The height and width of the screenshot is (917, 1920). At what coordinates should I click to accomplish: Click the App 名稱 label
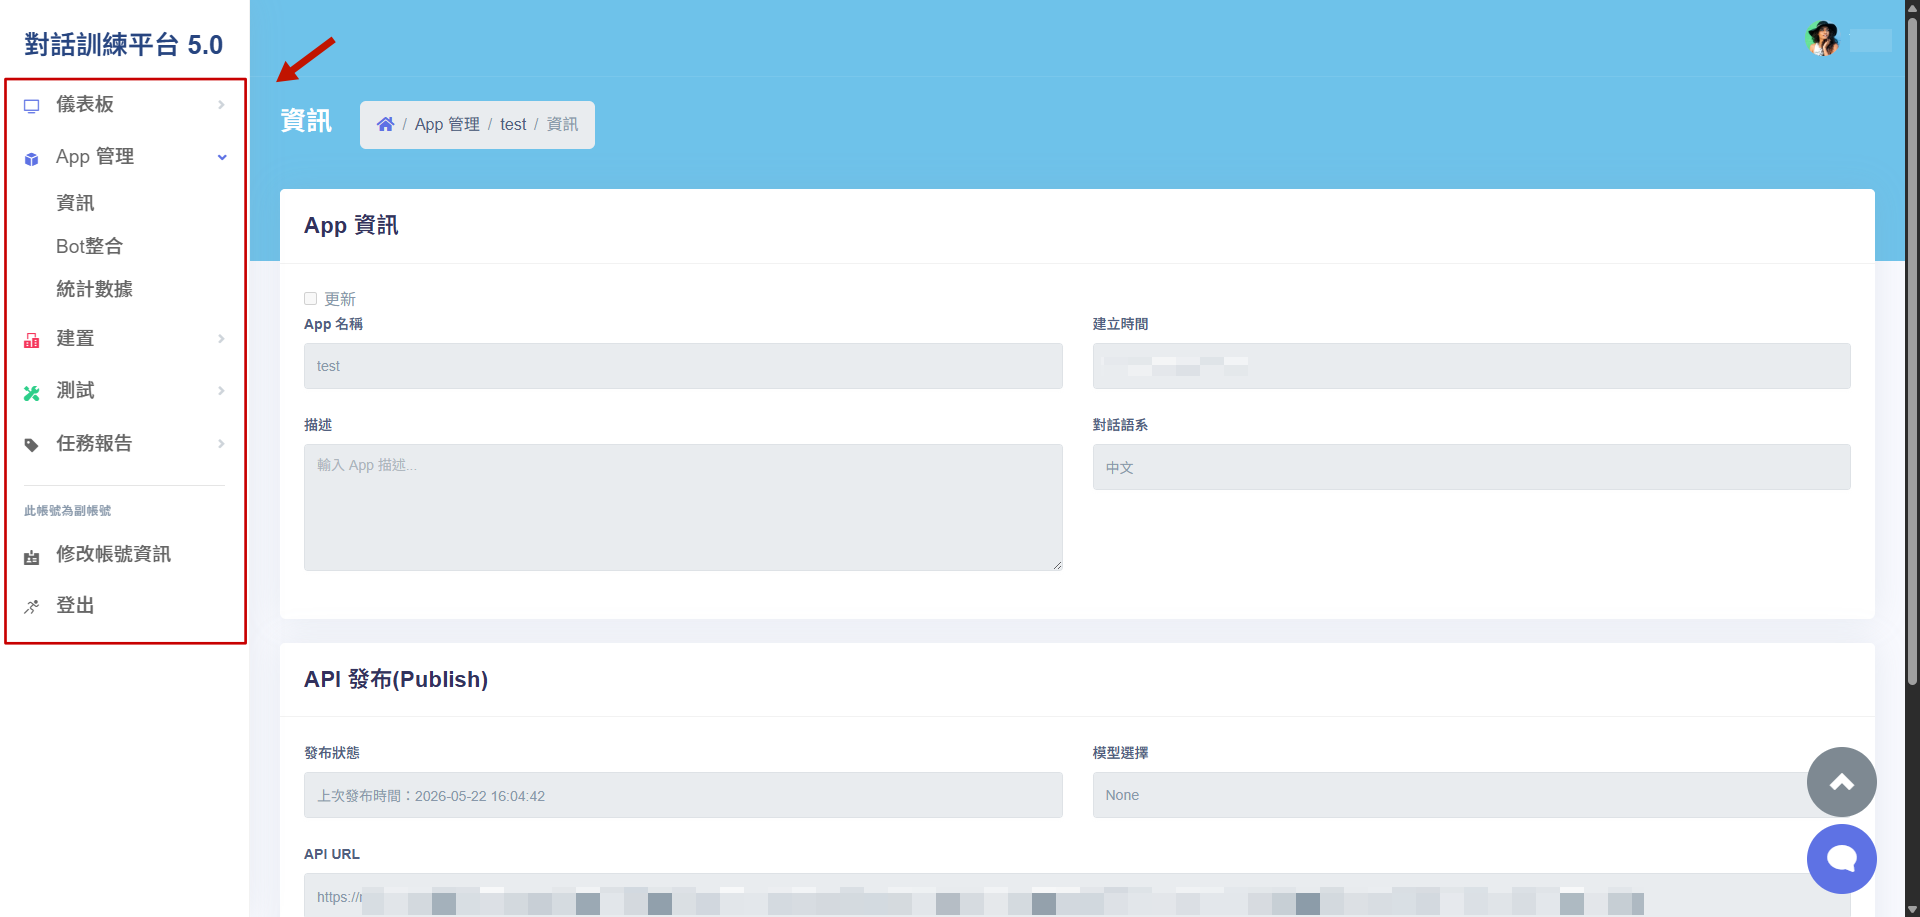pyautogui.click(x=333, y=324)
